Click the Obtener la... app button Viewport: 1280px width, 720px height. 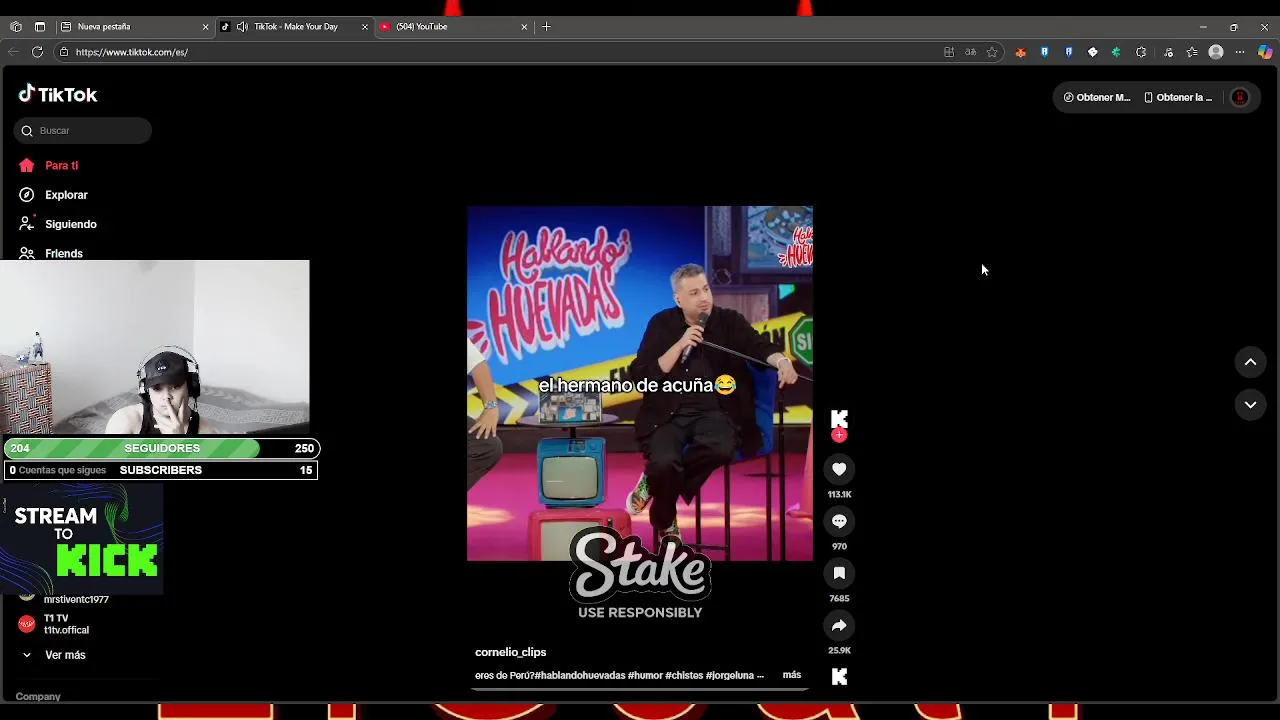tap(1177, 97)
